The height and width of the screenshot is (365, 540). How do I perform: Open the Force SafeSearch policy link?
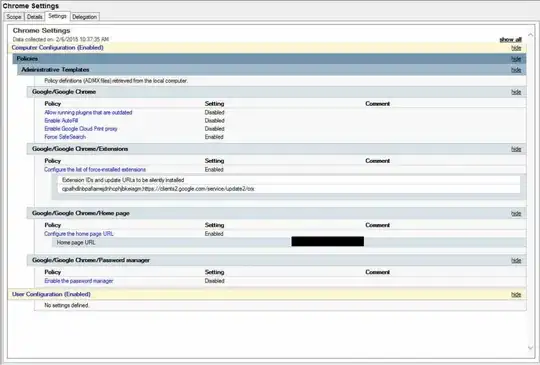65,137
